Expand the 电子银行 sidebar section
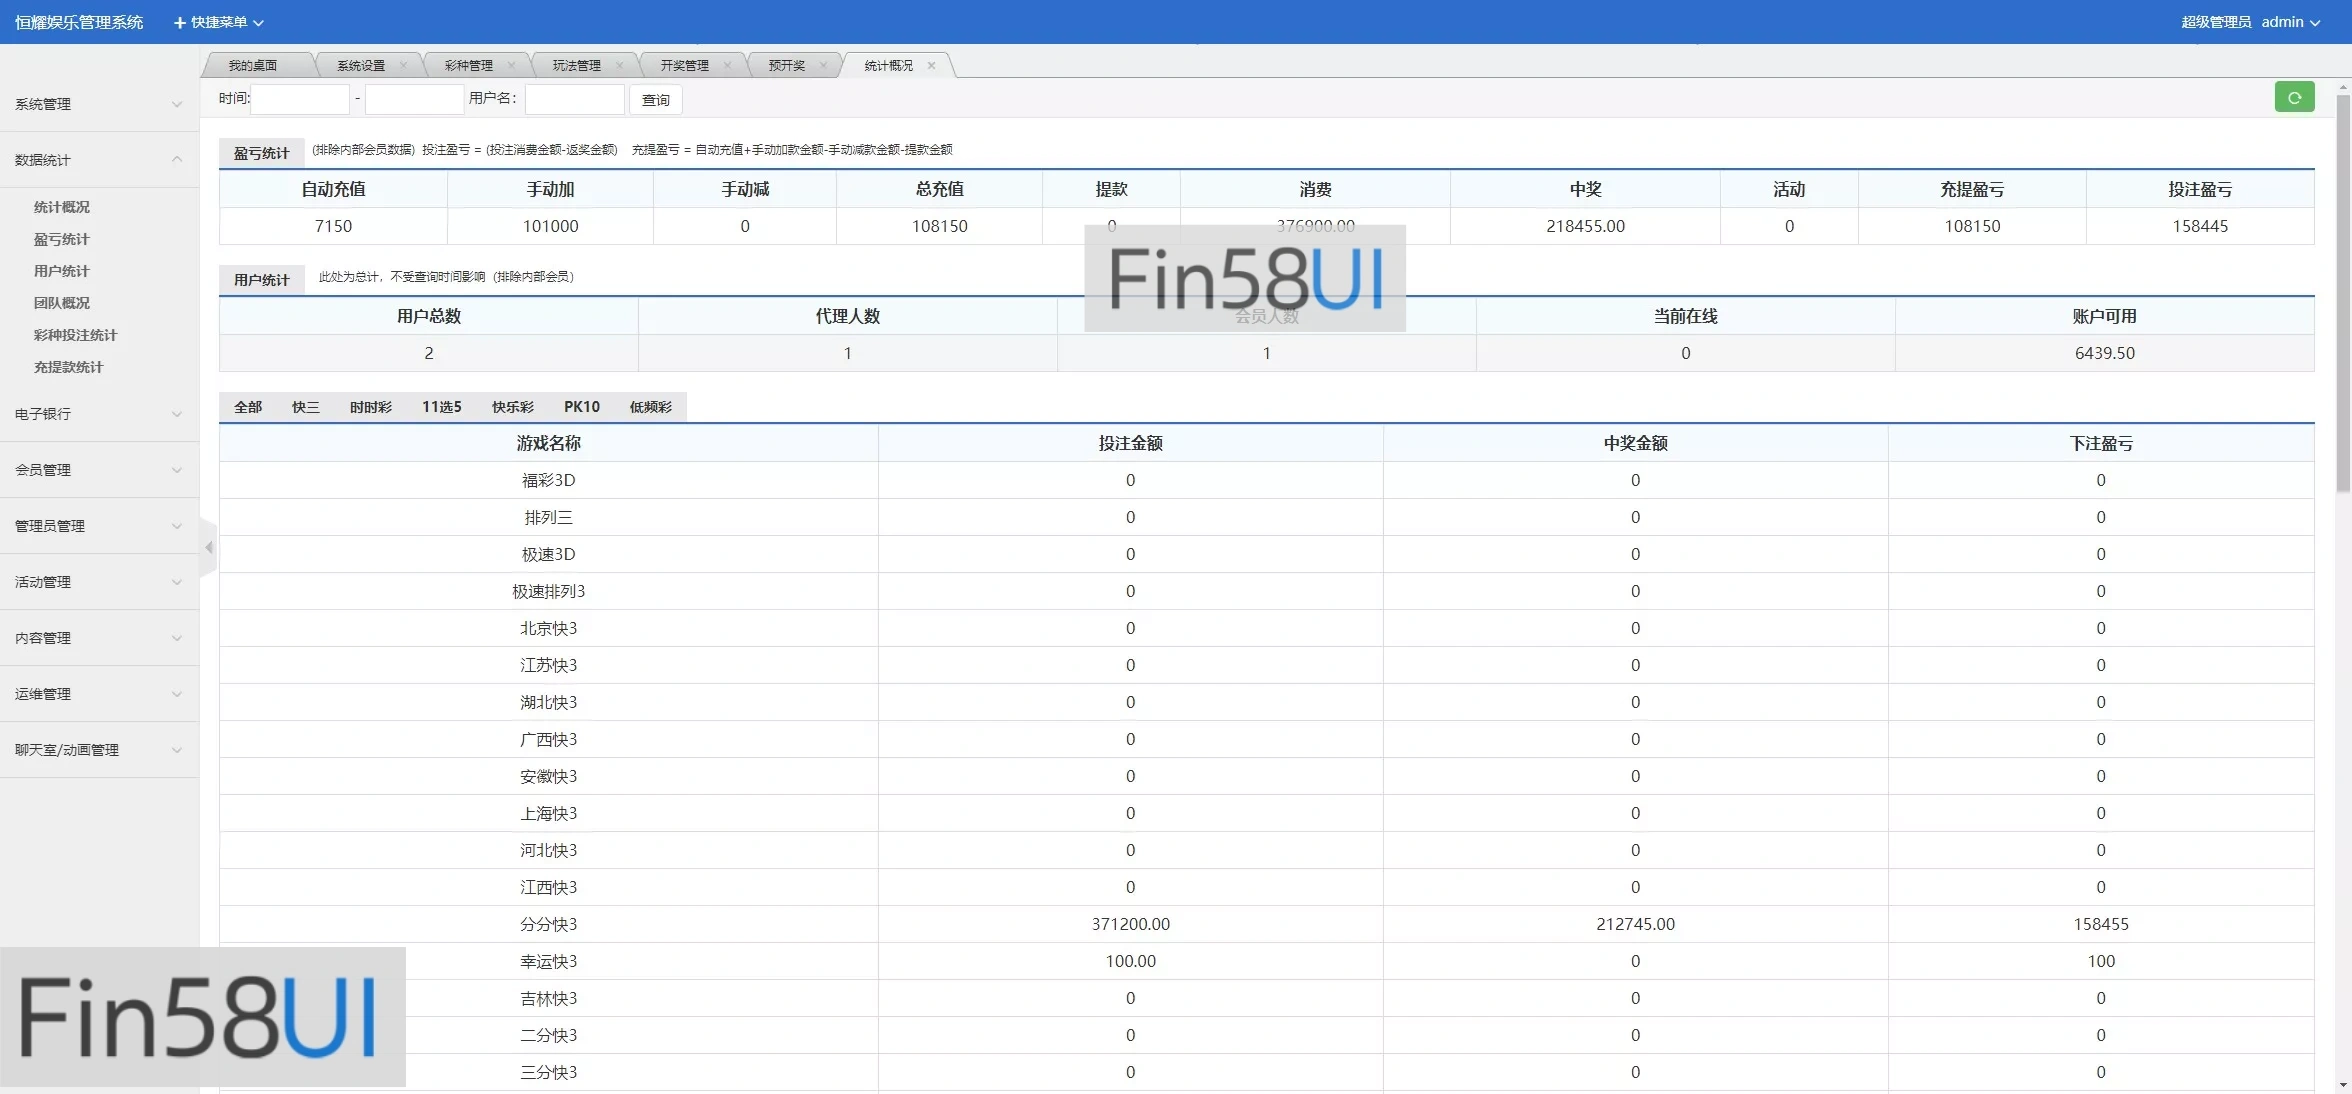 tap(97, 413)
